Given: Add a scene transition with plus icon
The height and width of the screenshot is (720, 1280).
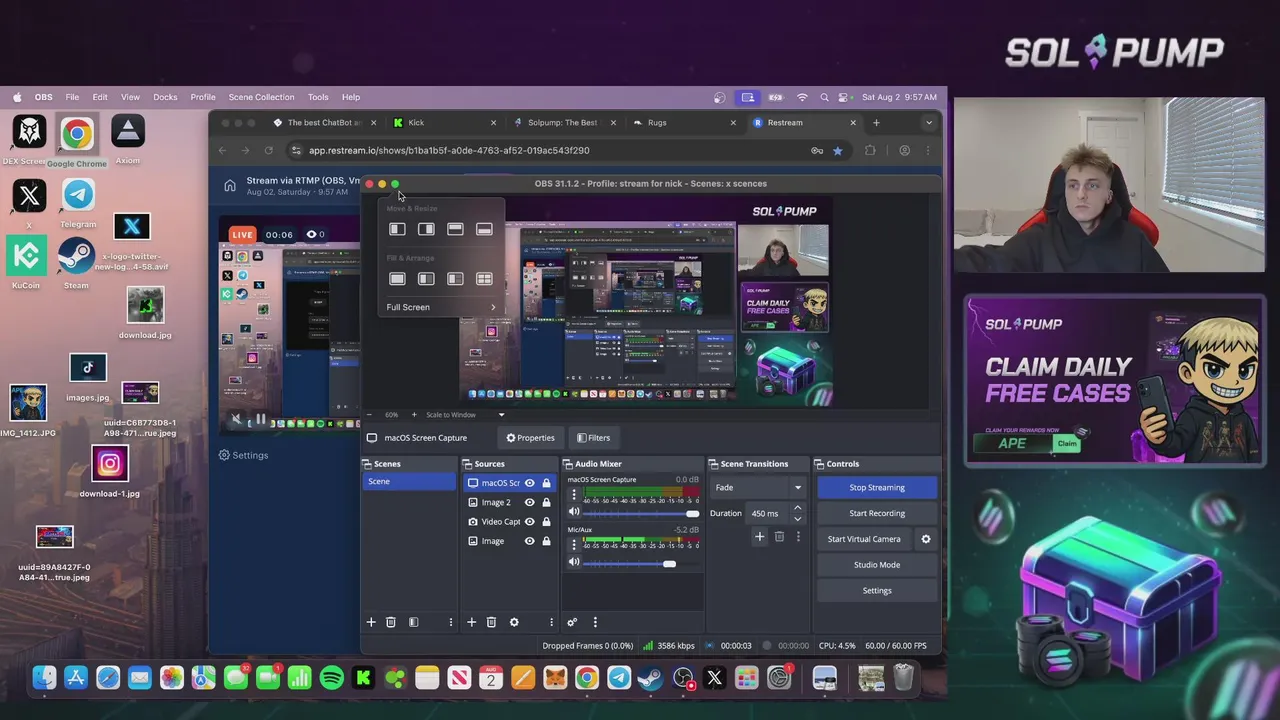Looking at the screenshot, I should pos(759,537).
